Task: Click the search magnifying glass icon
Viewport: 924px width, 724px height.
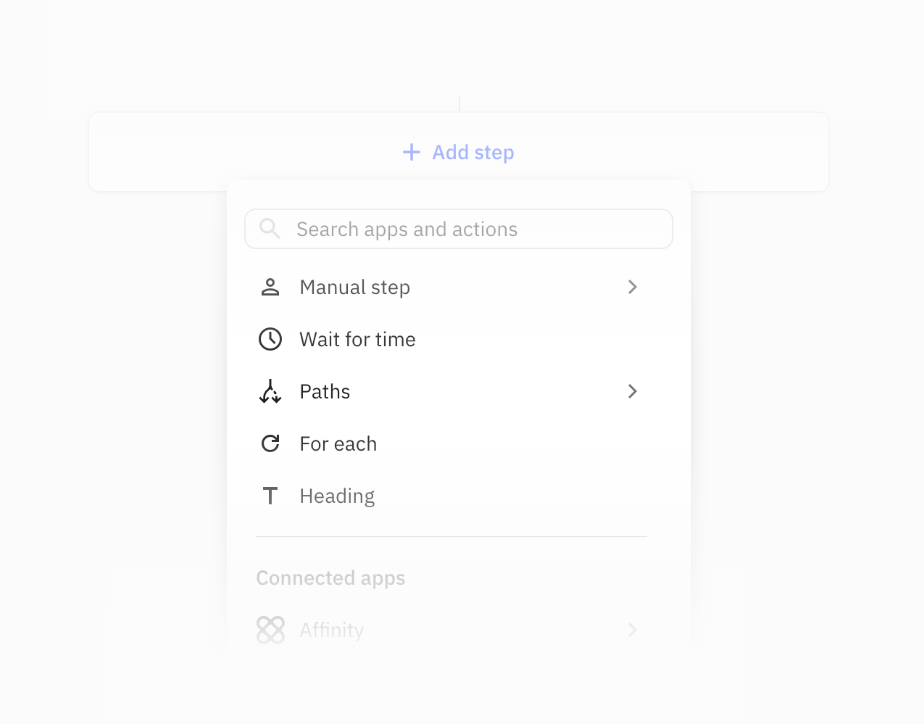Action: 269,229
